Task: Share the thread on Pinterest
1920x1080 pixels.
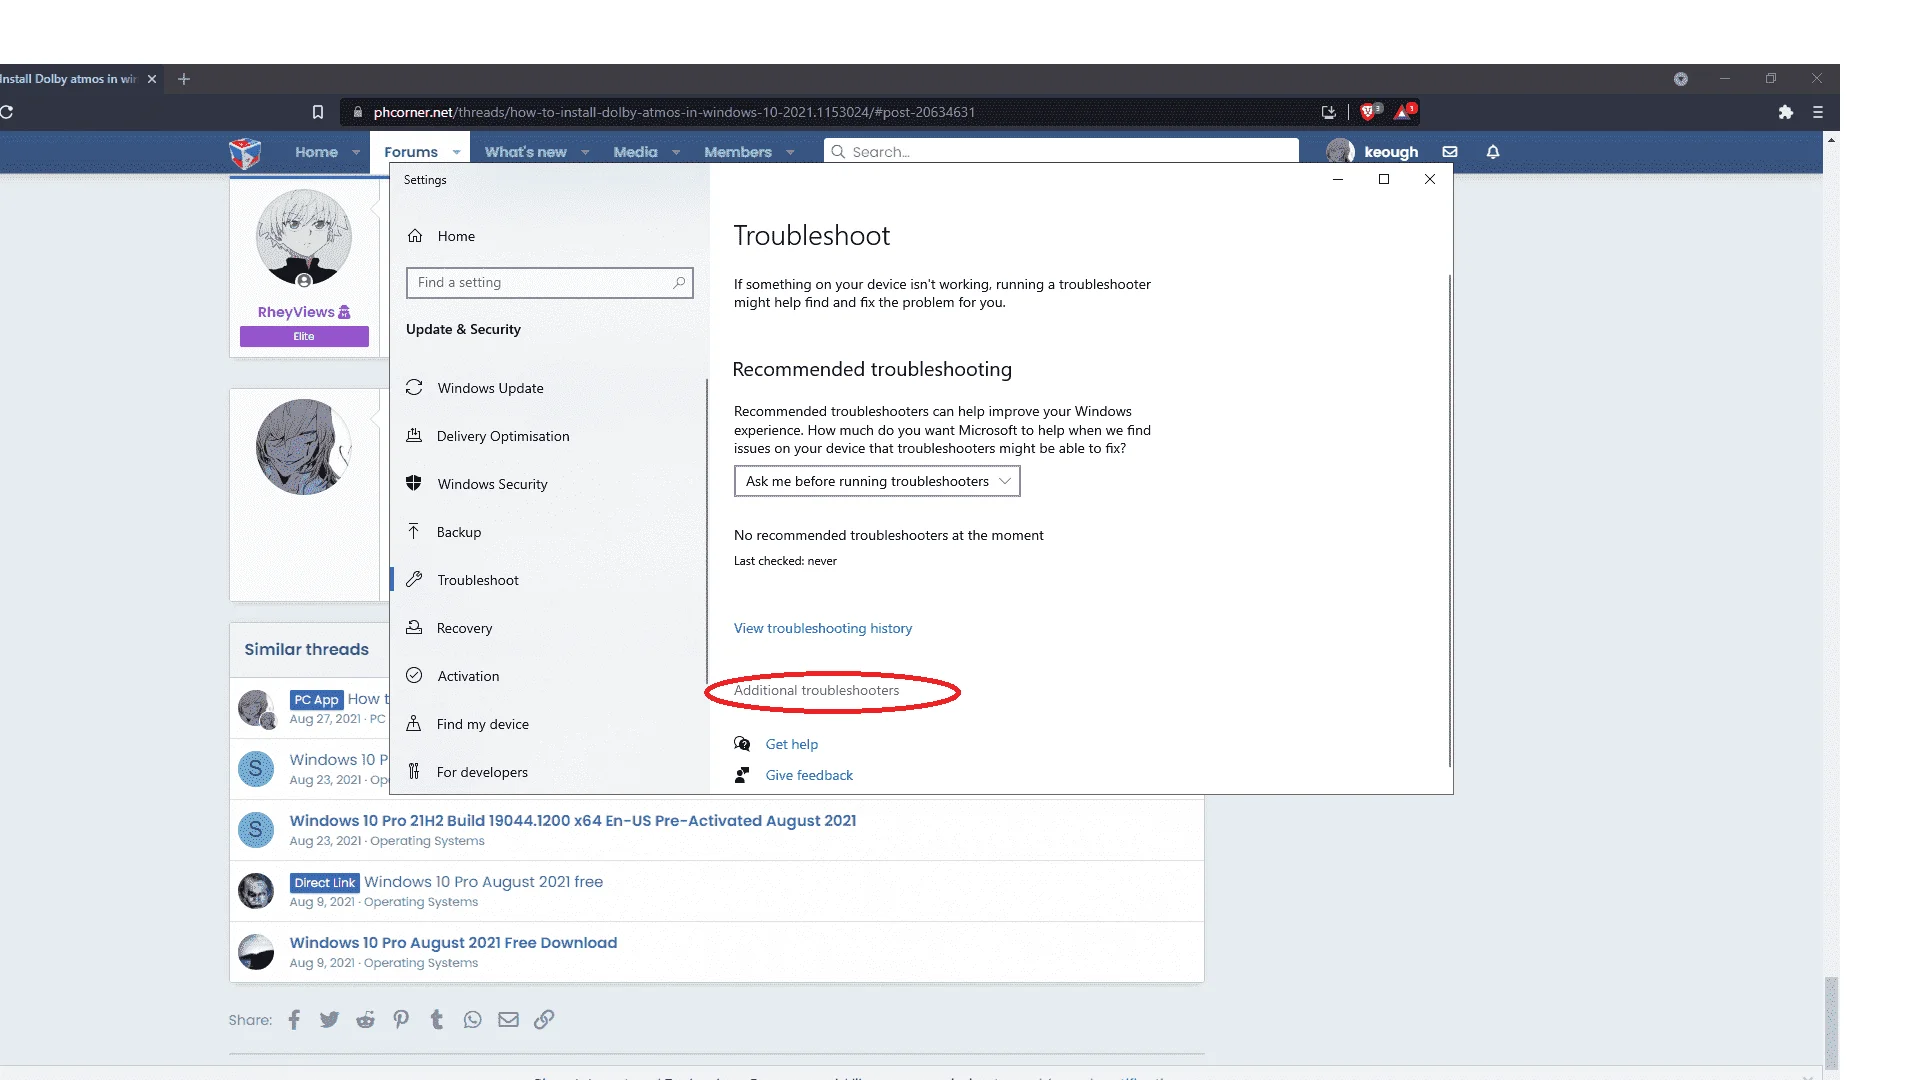Action: [401, 1020]
